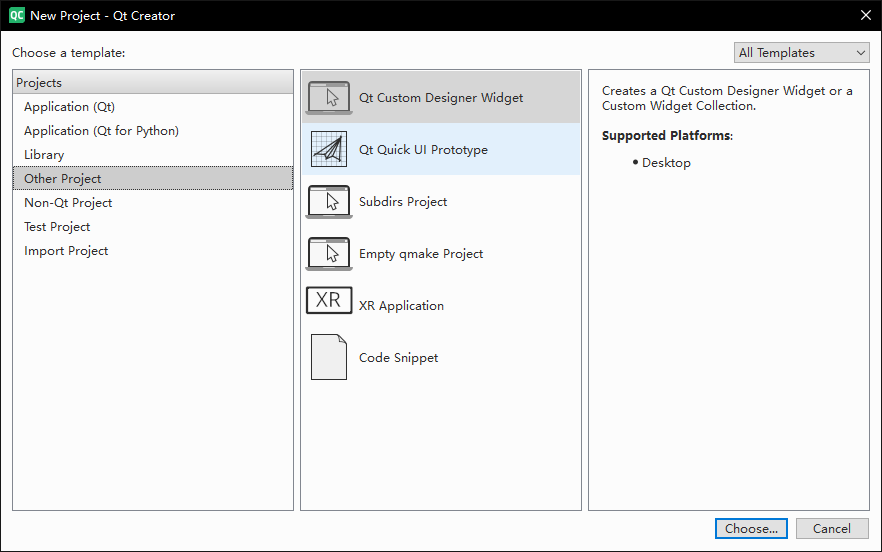The image size is (882, 552).
Task: Click the Cancel button
Action: coord(832,528)
